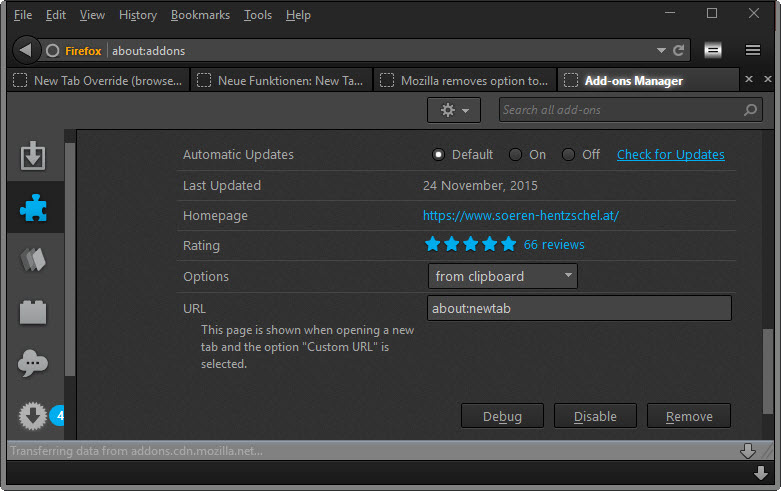Image resolution: width=781 pixels, height=491 pixels.
Task: Reload the page with the refresh icon
Action: (x=678, y=50)
